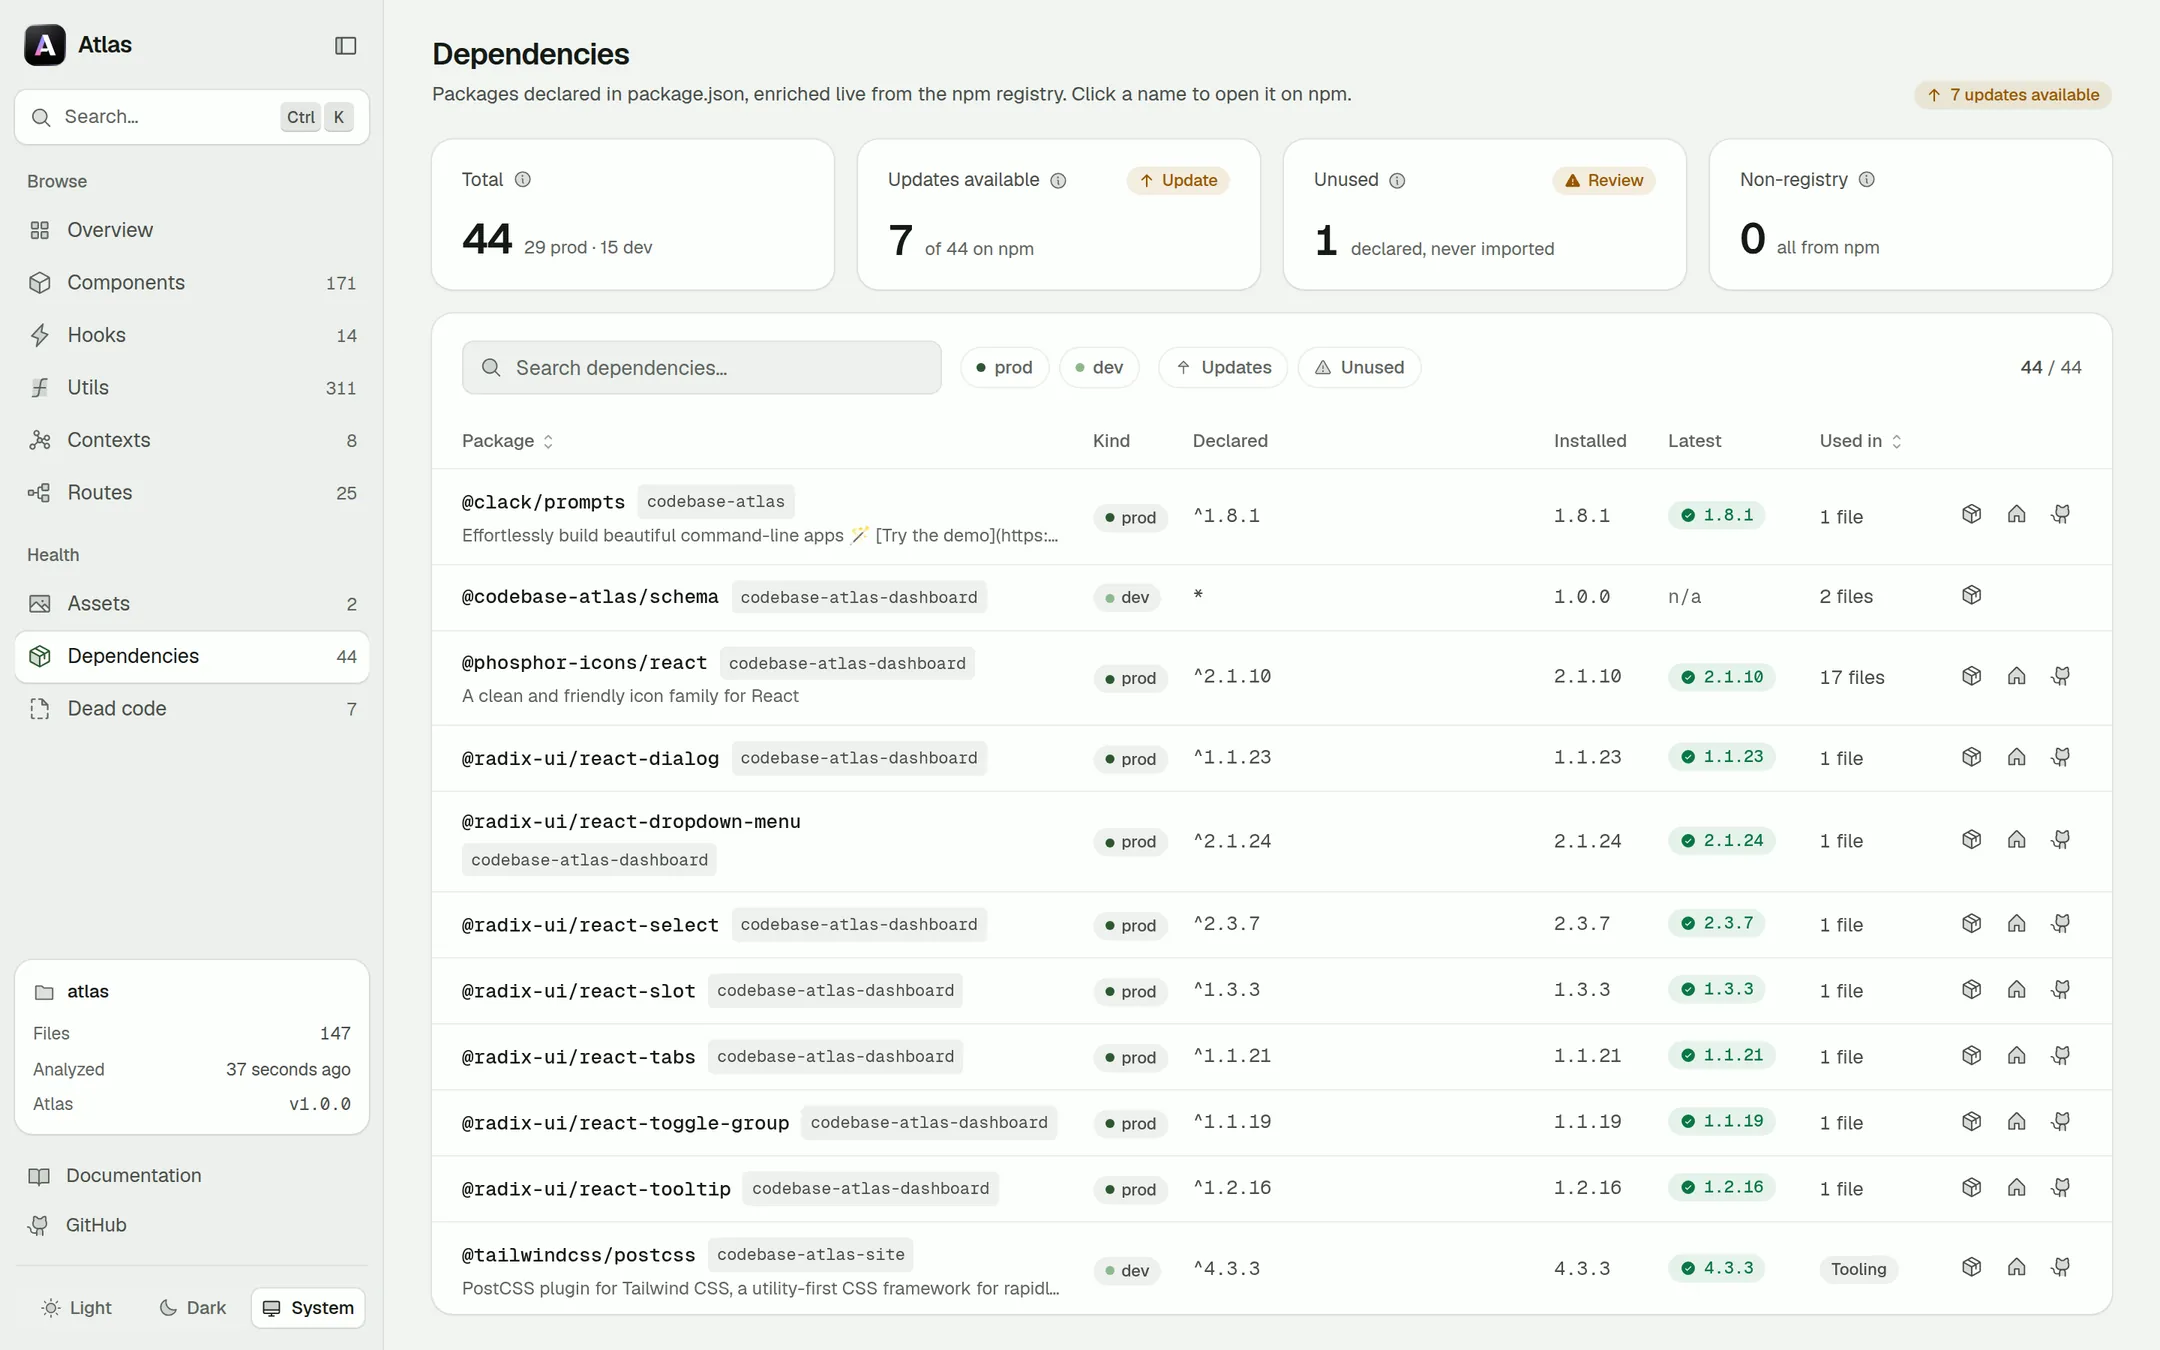Open homepage icon for @radix-ui/react-select

point(2016,924)
